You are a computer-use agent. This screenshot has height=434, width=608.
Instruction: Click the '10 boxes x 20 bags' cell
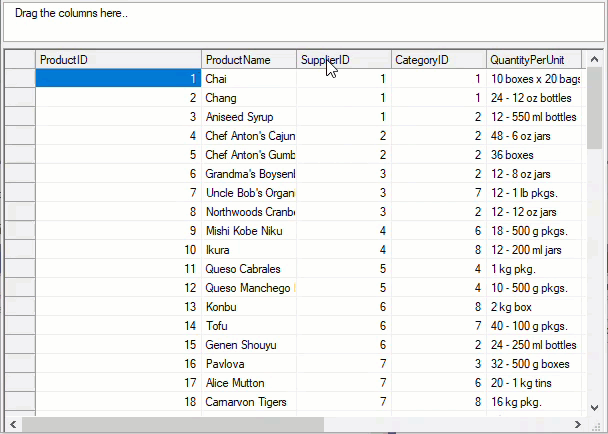click(x=535, y=79)
